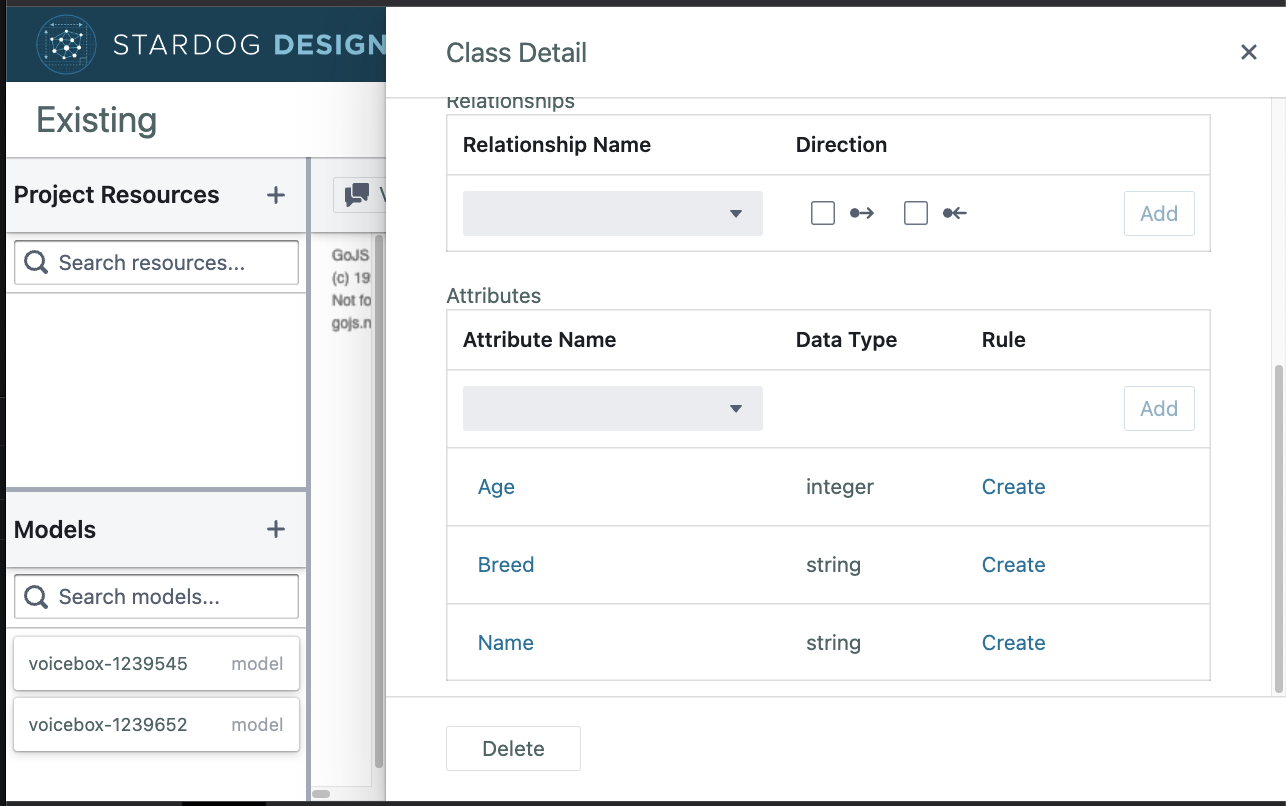Open the Age attribute link
1286x806 pixels.
[496, 487]
